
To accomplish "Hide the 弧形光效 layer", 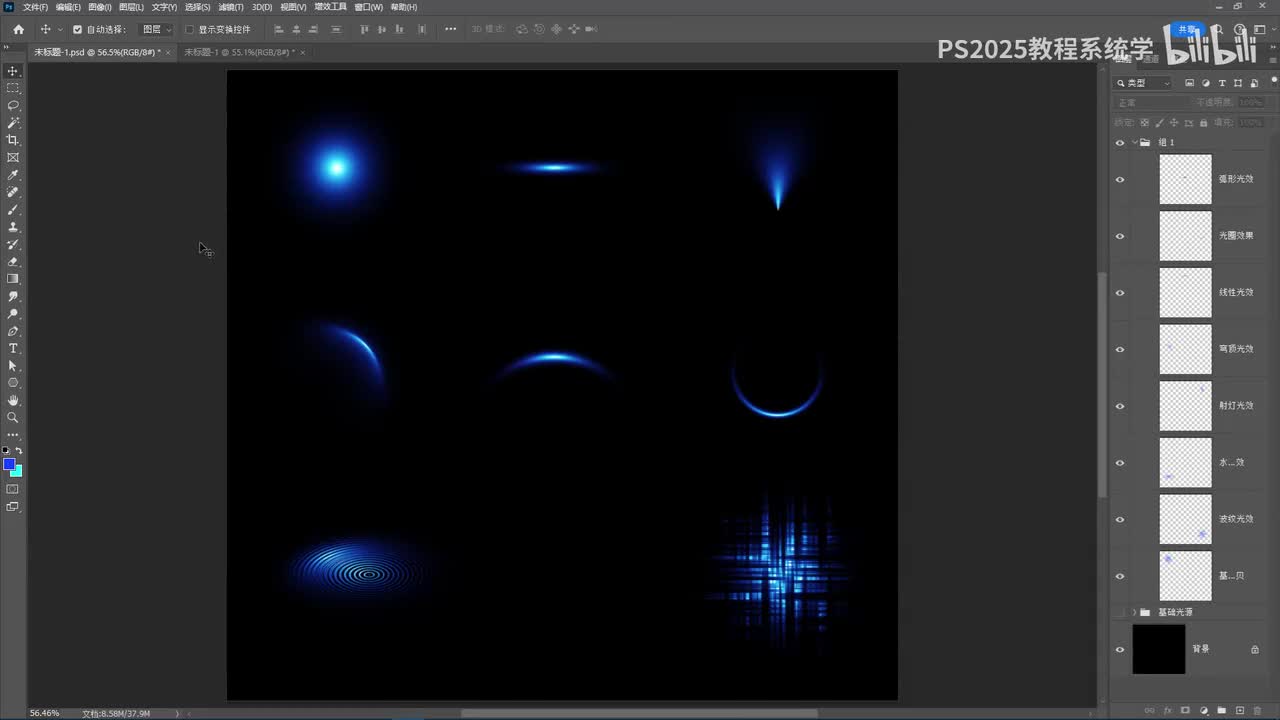I will point(1120,180).
